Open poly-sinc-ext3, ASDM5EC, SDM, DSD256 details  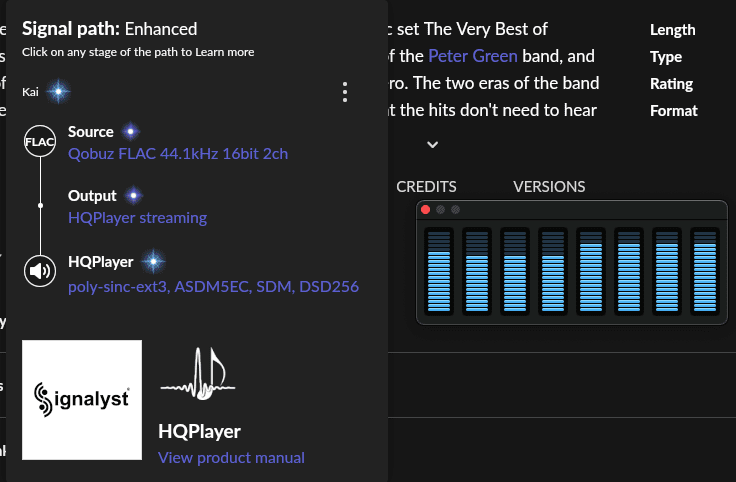pyautogui.click(x=214, y=287)
